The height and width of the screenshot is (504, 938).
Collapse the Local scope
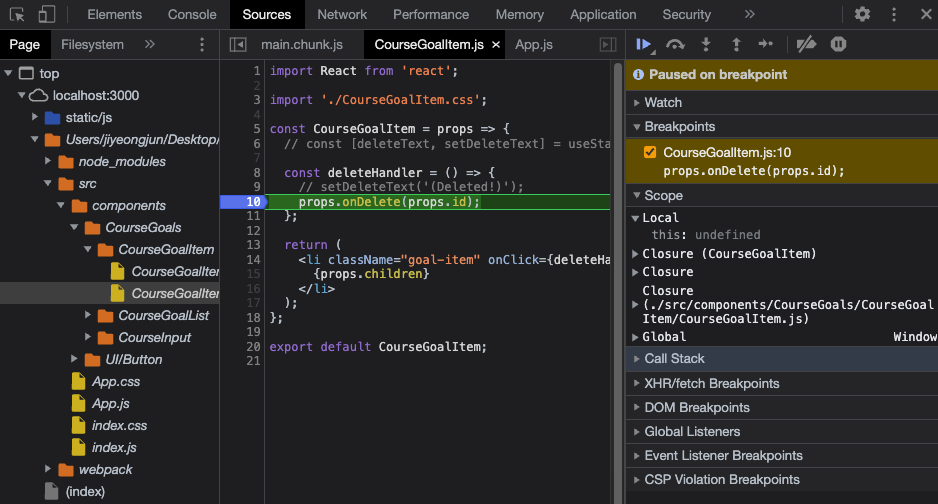pyautogui.click(x=636, y=218)
